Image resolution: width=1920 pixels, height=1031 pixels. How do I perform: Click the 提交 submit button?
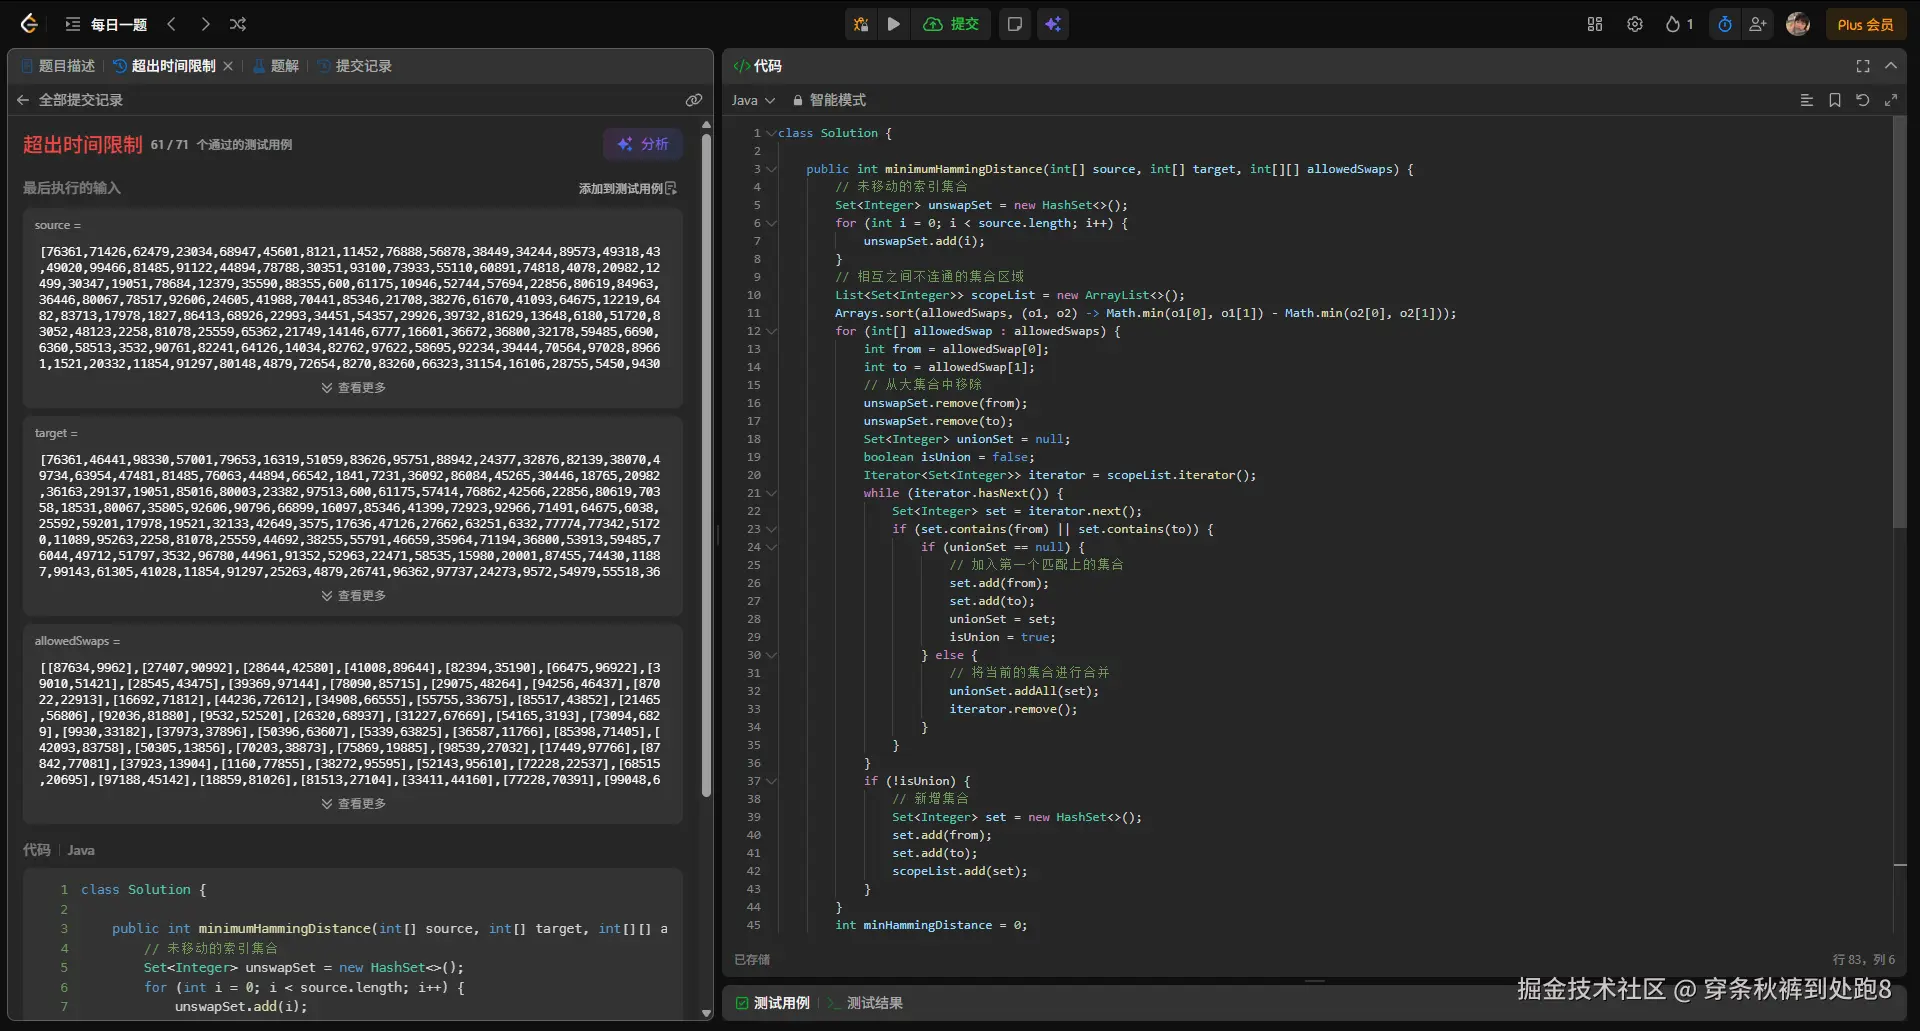tap(951, 24)
